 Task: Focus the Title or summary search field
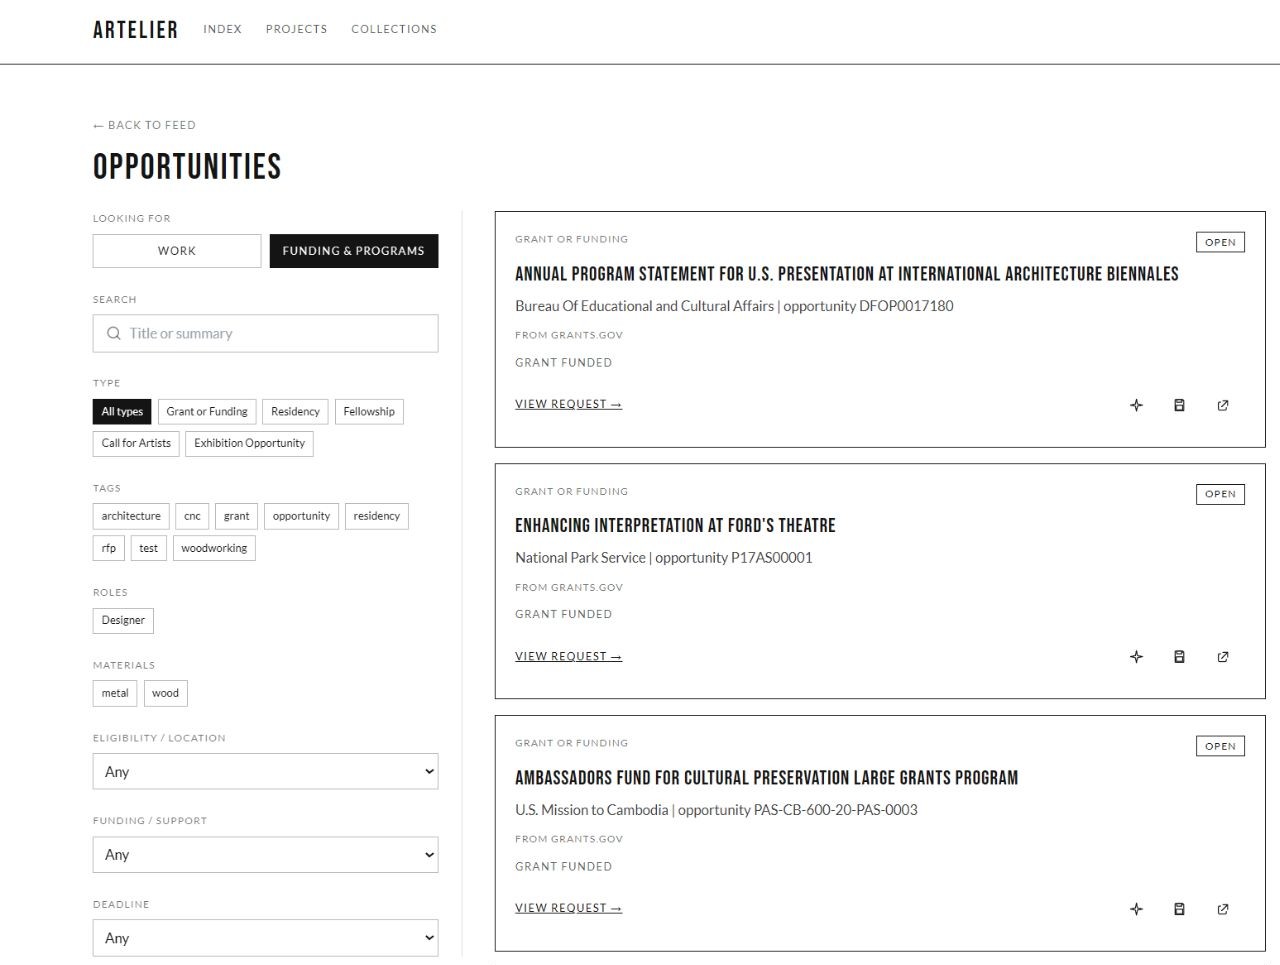[265, 334]
